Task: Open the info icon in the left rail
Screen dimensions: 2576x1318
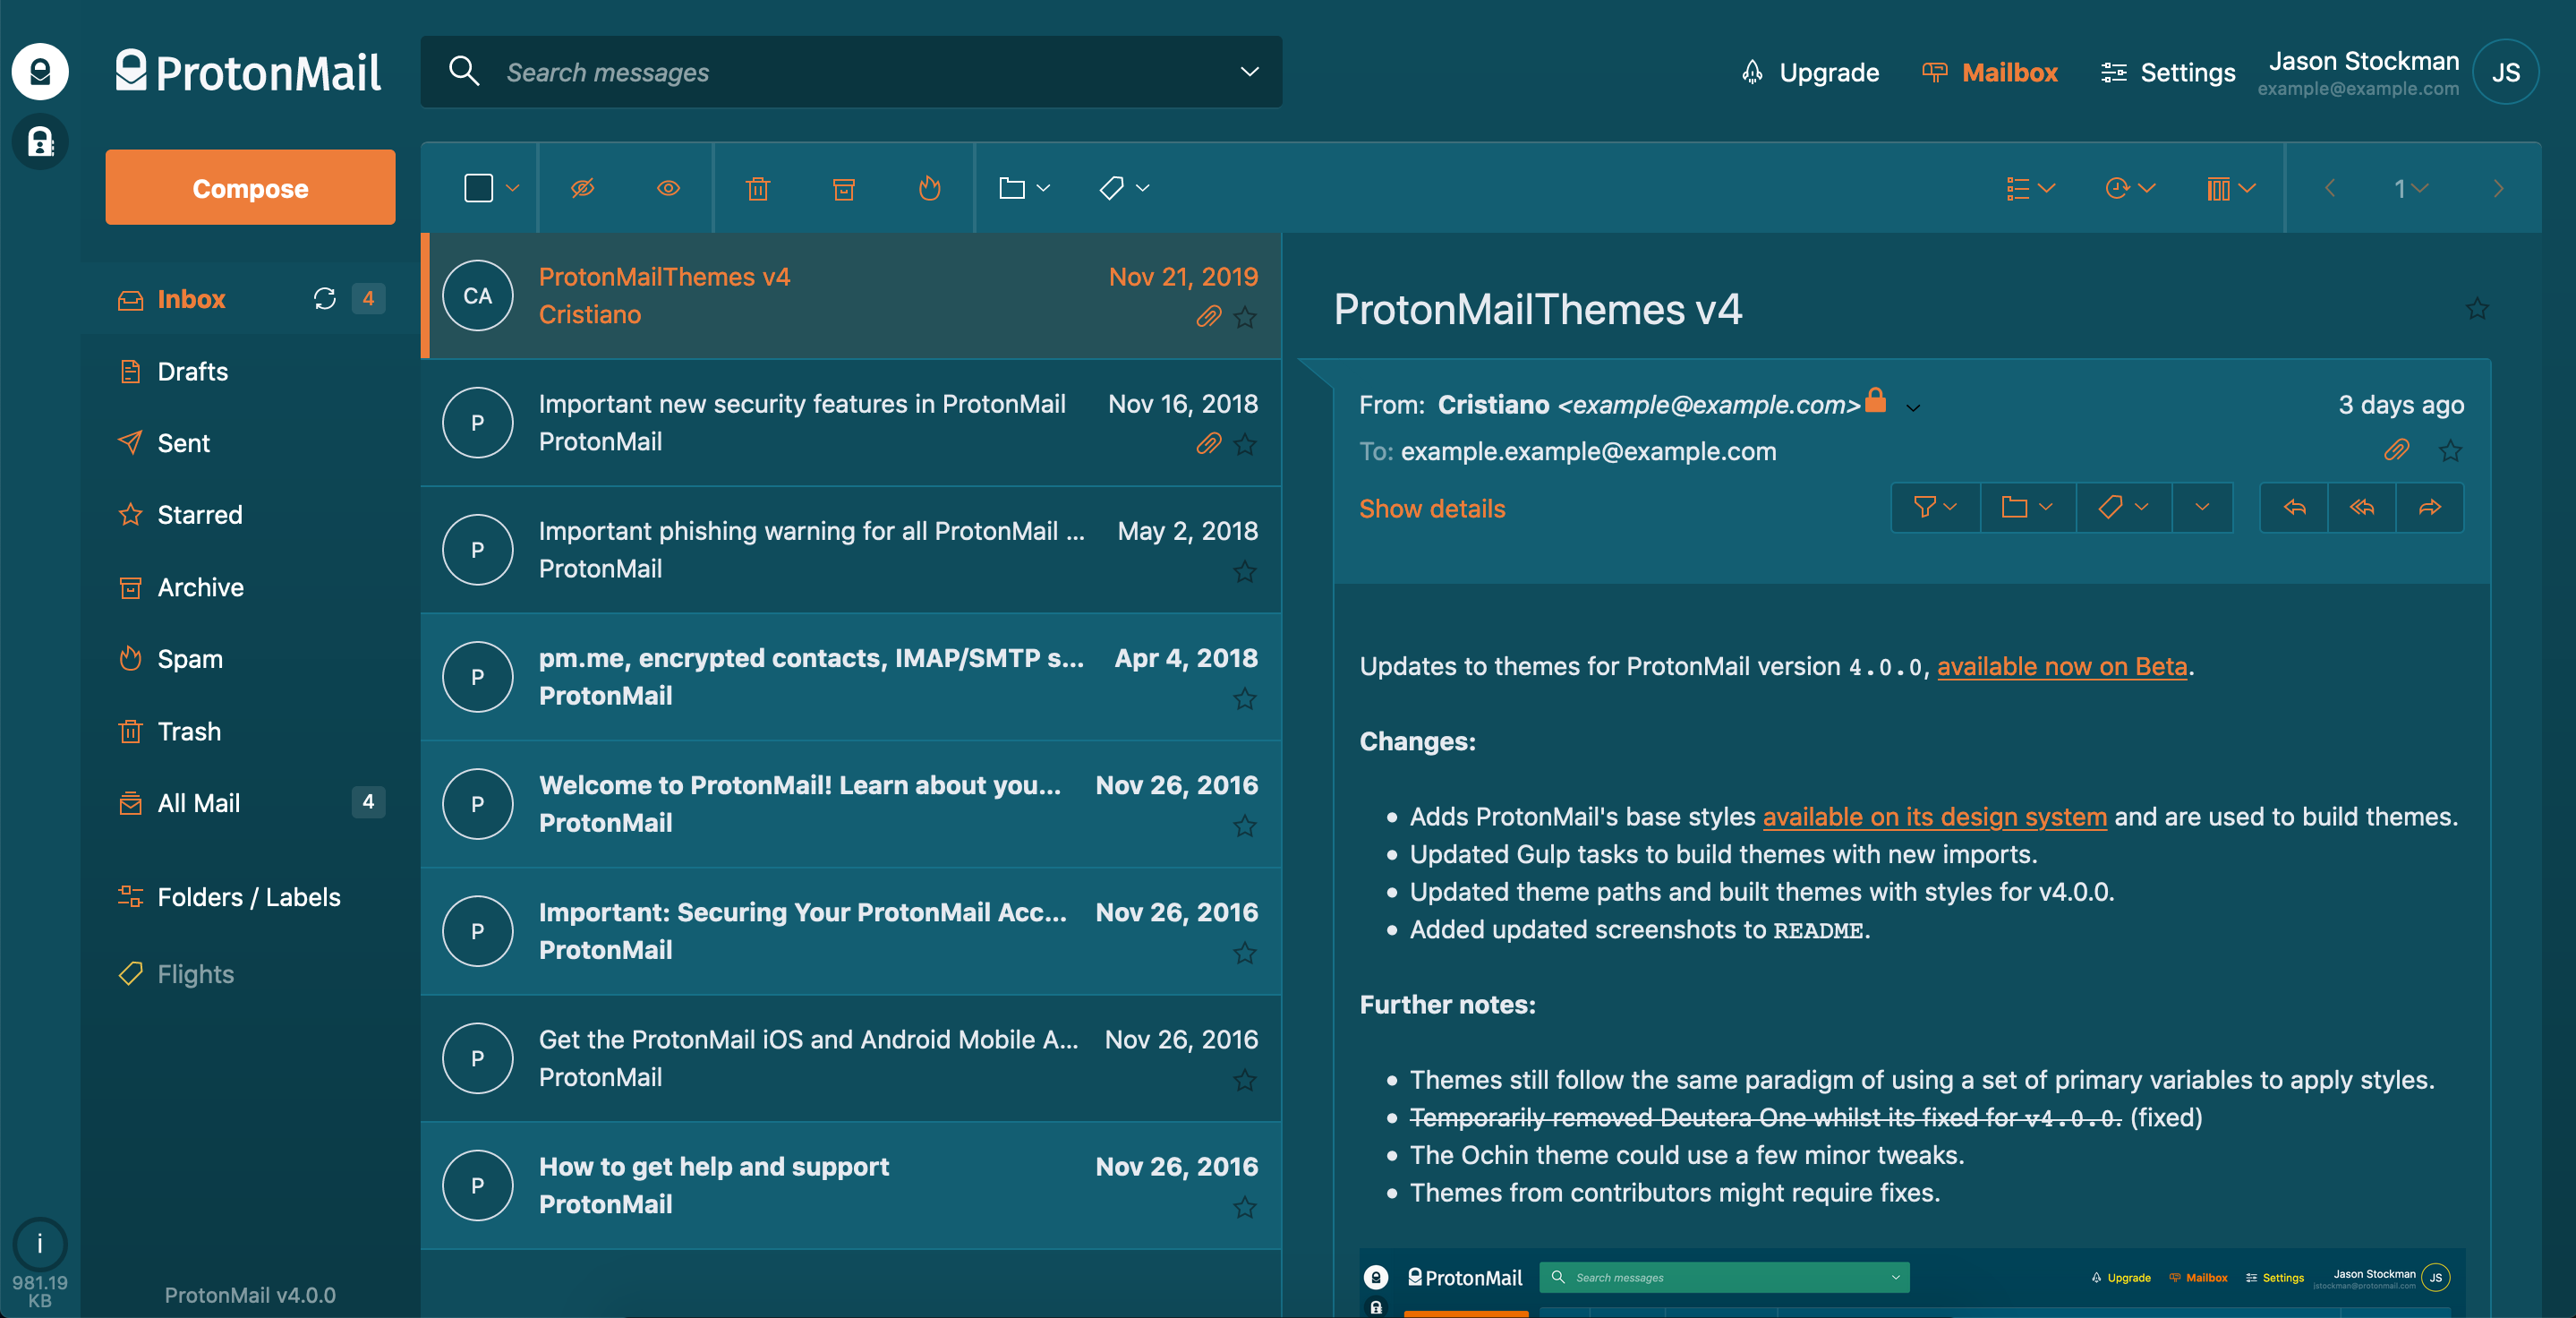Action: [x=40, y=1244]
